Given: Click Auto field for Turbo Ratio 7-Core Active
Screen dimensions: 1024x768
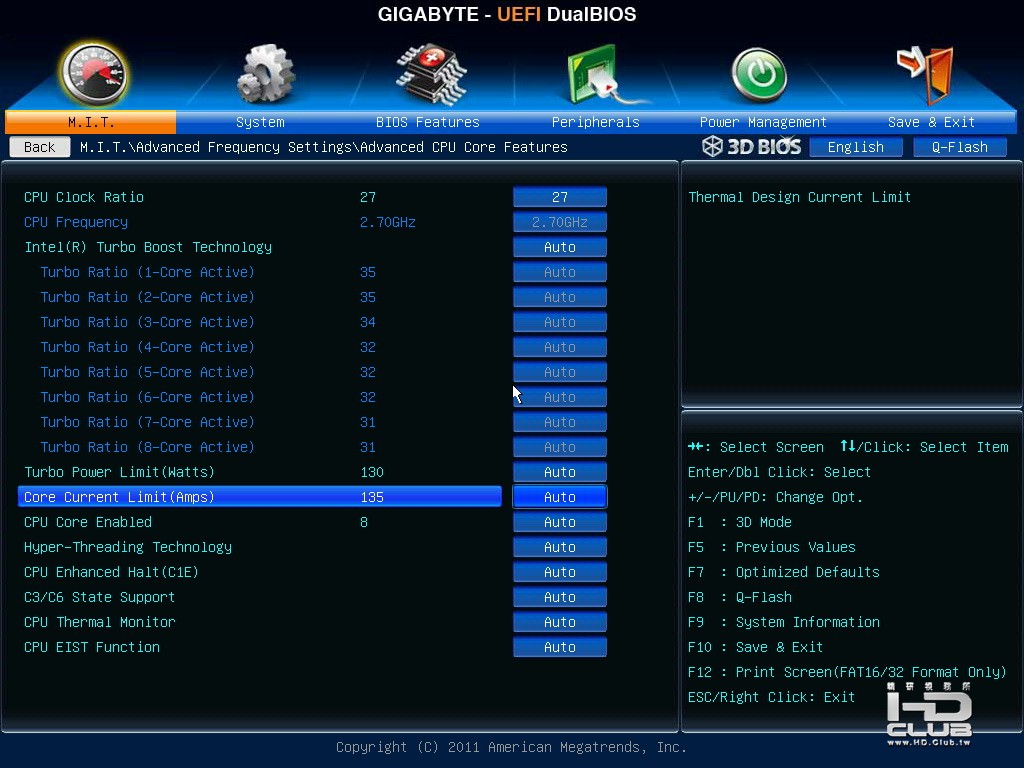Looking at the screenshot, I should (560, 422).
